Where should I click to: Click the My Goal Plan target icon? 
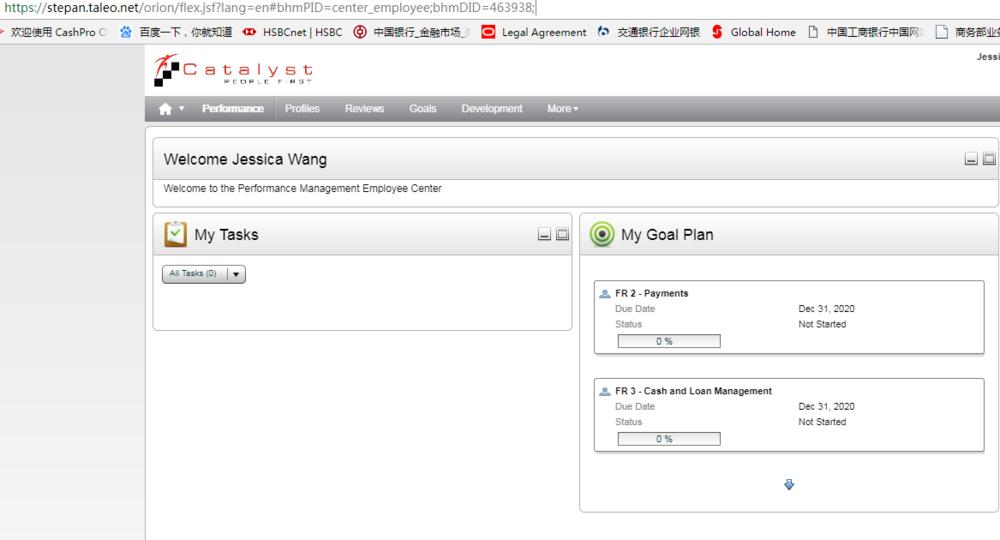[x=601, y=234]
